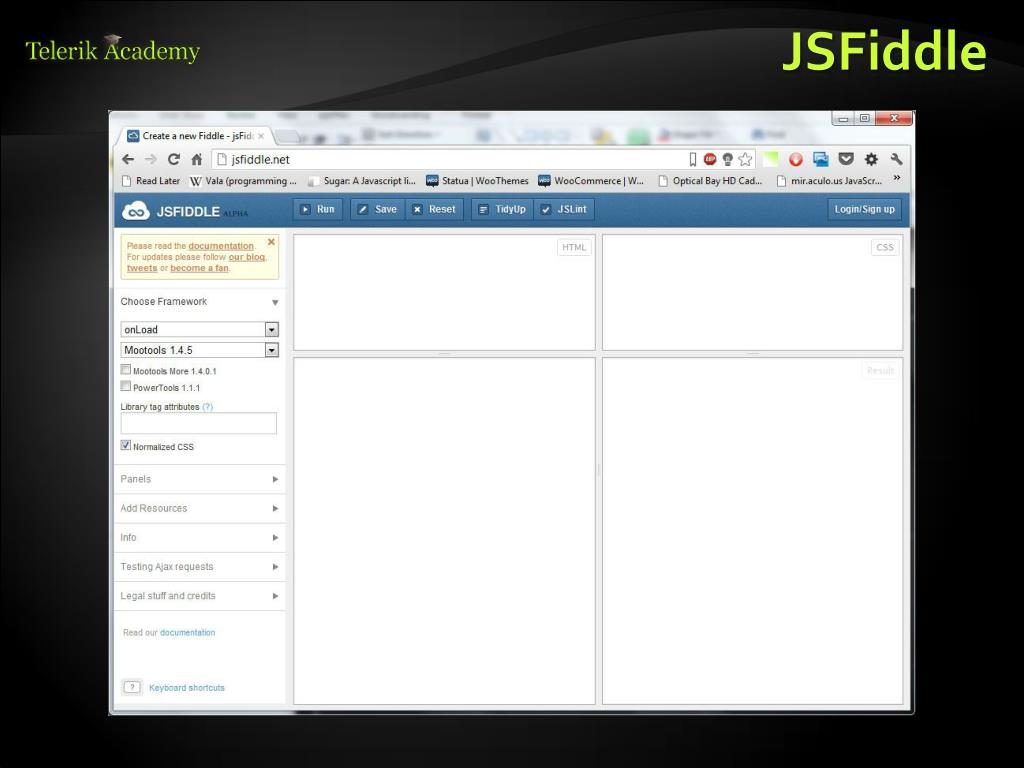Image resolution: width=1024 pixels, height=768 pixels.
Task: Expand the Info section
Action: click(200, 537)
